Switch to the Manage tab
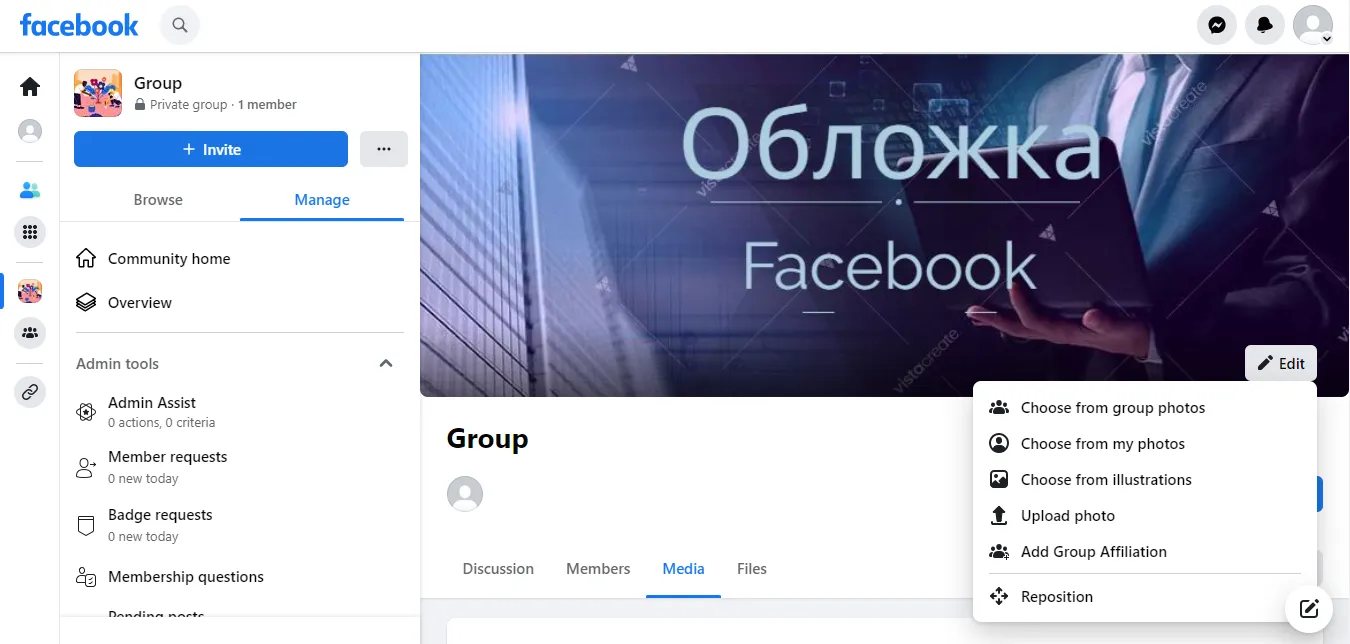Screen dimensions: 1350x644 322,200
